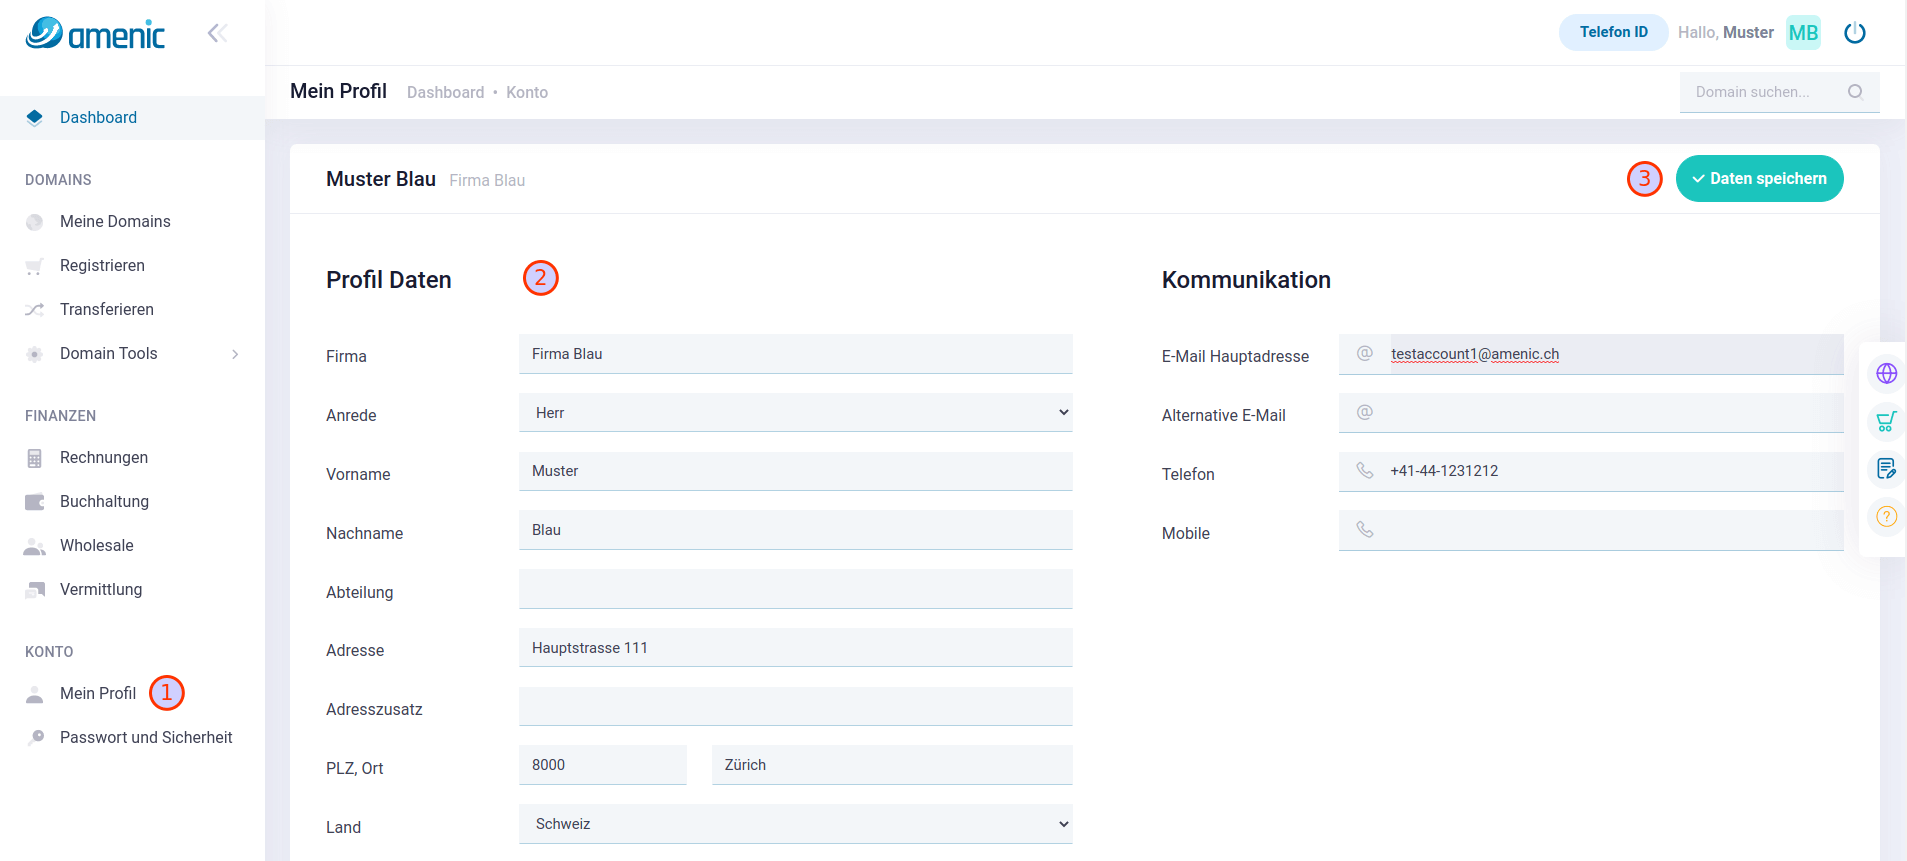Click the empty Adresszusatz input field
This screenshot has width=1907, height=861.
[796, 706]
